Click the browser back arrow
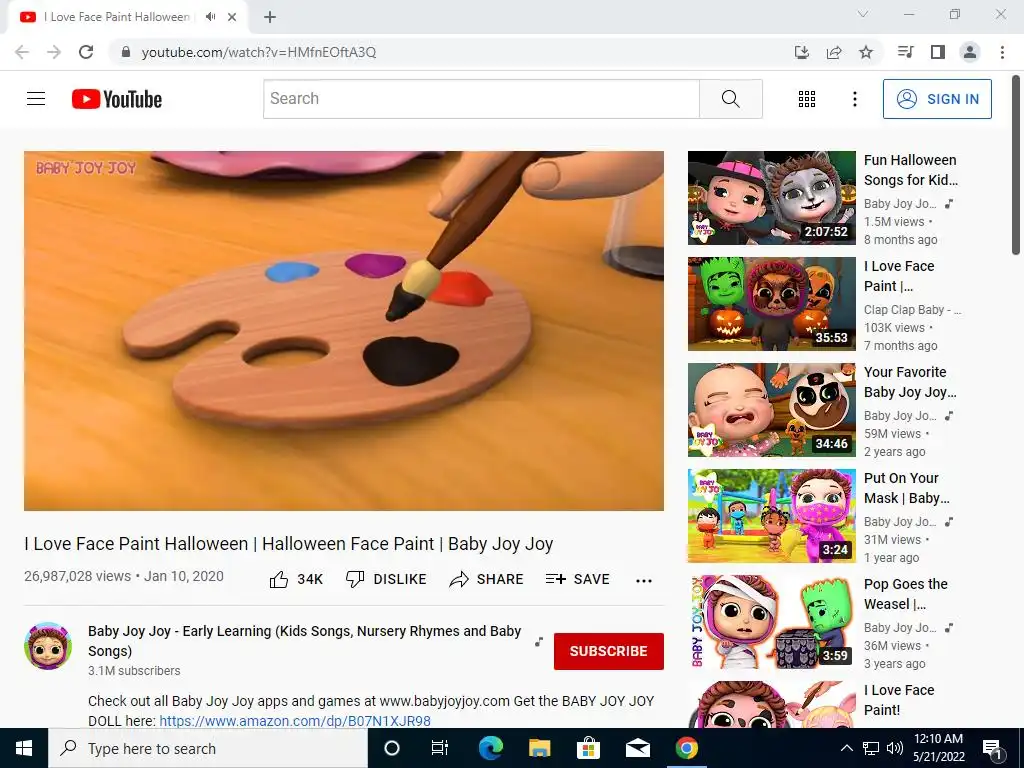The width and height of the screenshot is (1024, 768). point(22,52)
